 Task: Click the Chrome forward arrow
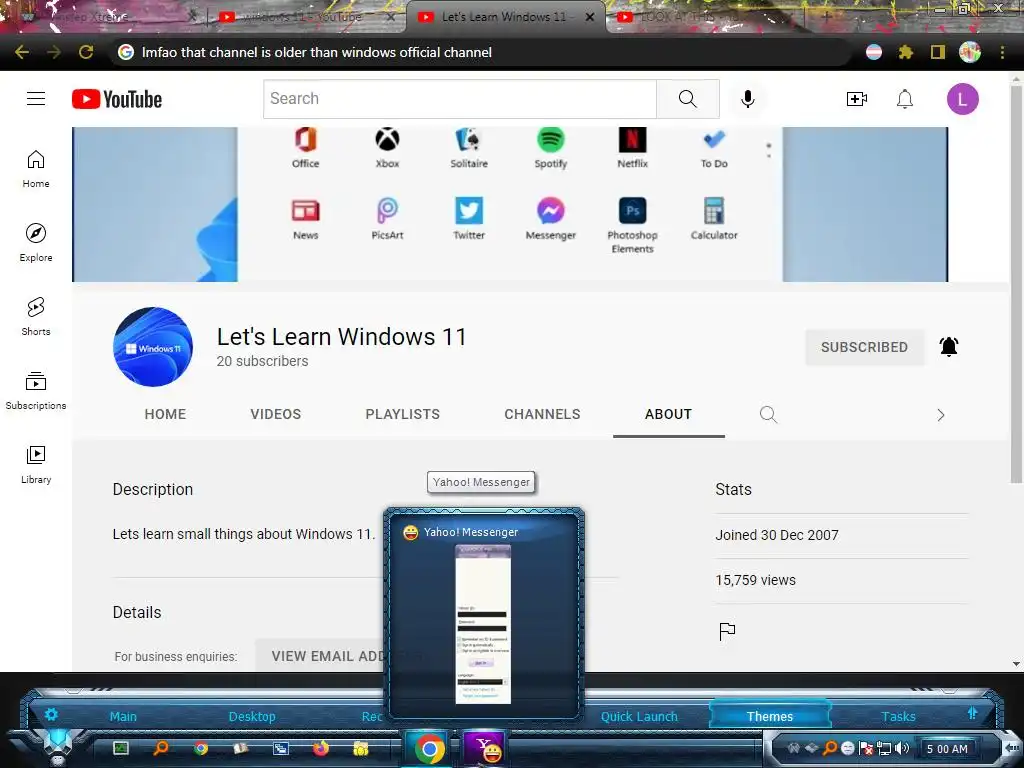click(x=54, y=52)
